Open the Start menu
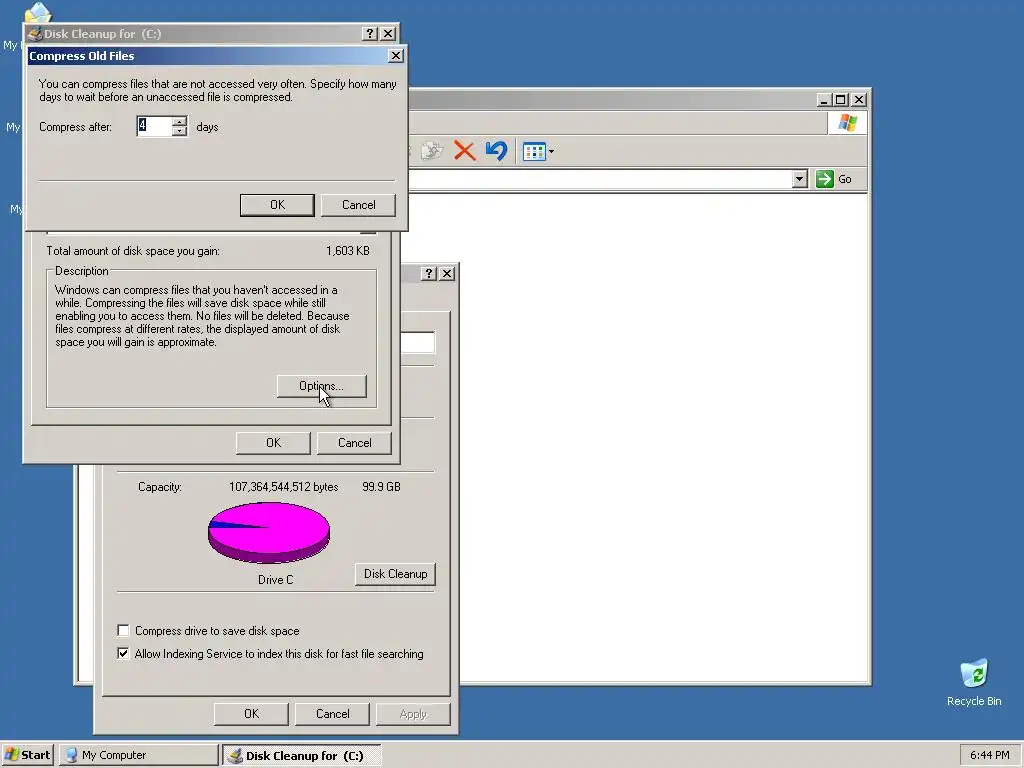The height and width of the screenshot is (768, 1024). point(28,755)
